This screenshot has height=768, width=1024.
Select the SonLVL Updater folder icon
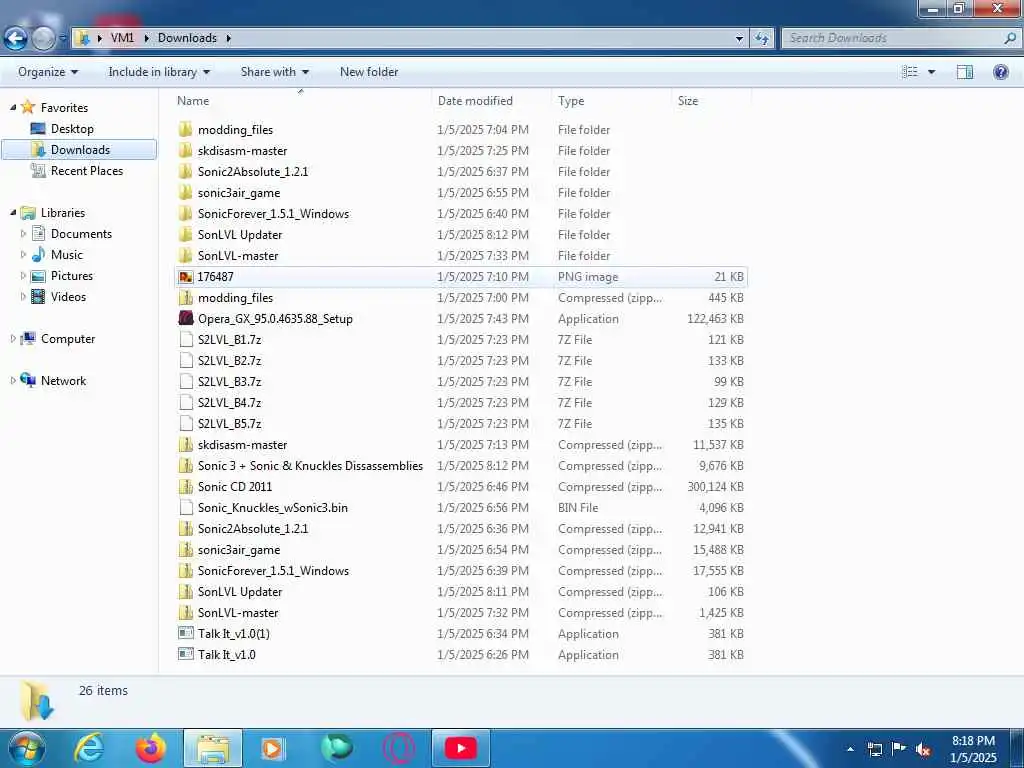pos(186,234)
